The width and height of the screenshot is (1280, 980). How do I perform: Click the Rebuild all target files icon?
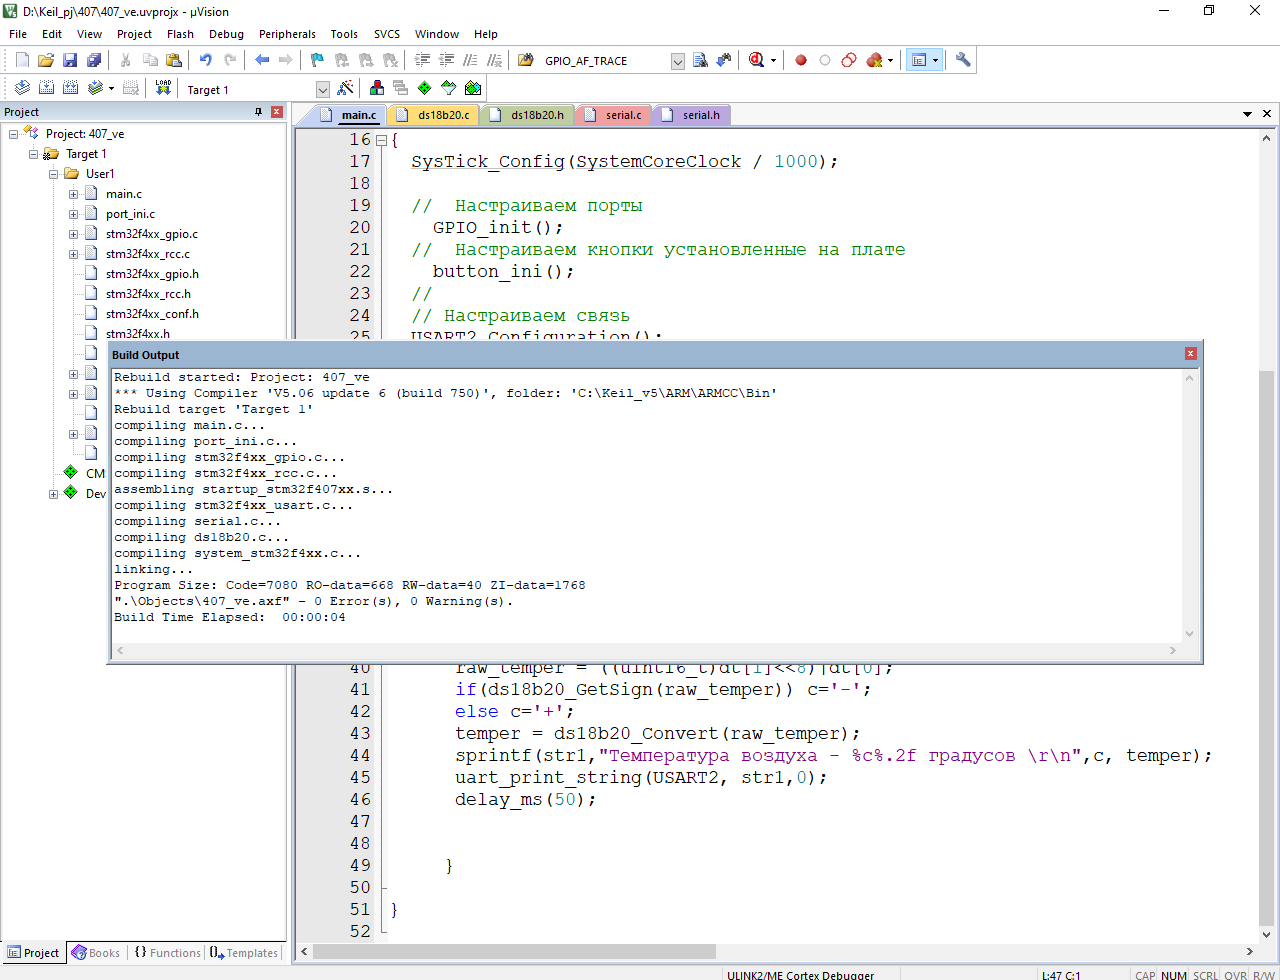point(70,88)
